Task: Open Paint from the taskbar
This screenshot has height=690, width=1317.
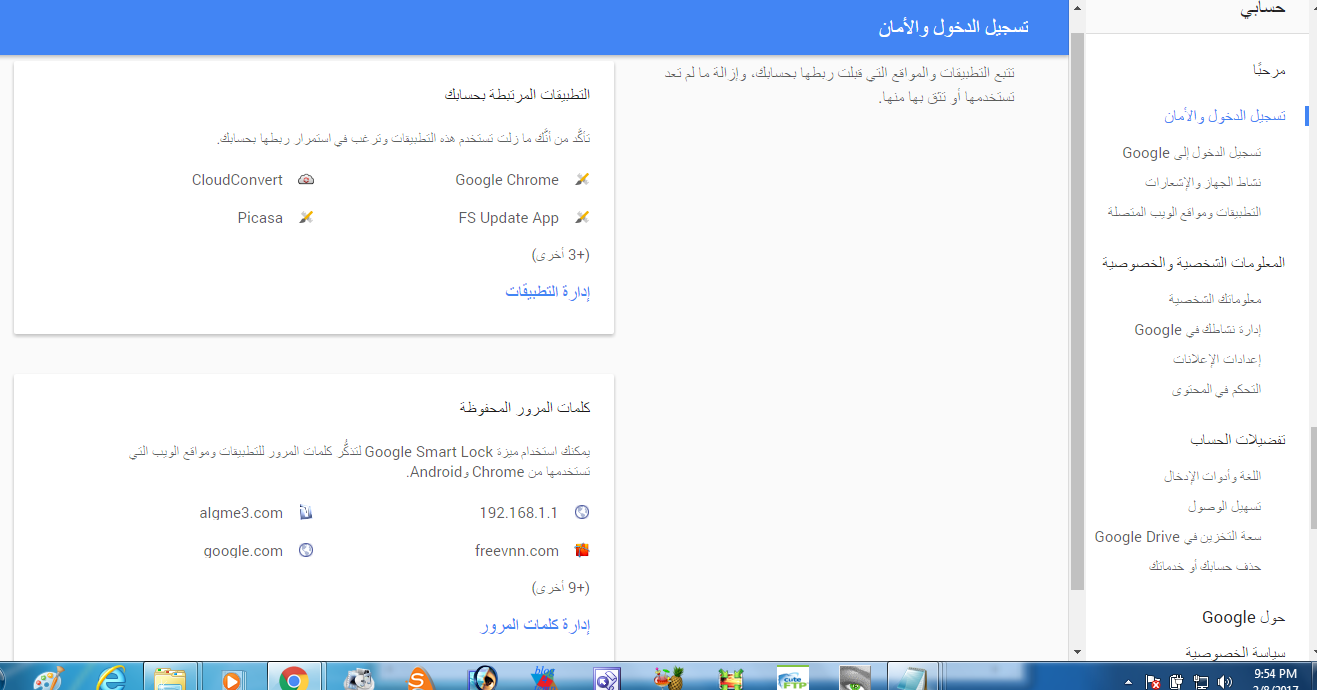Action: click(x=46, y=678)
